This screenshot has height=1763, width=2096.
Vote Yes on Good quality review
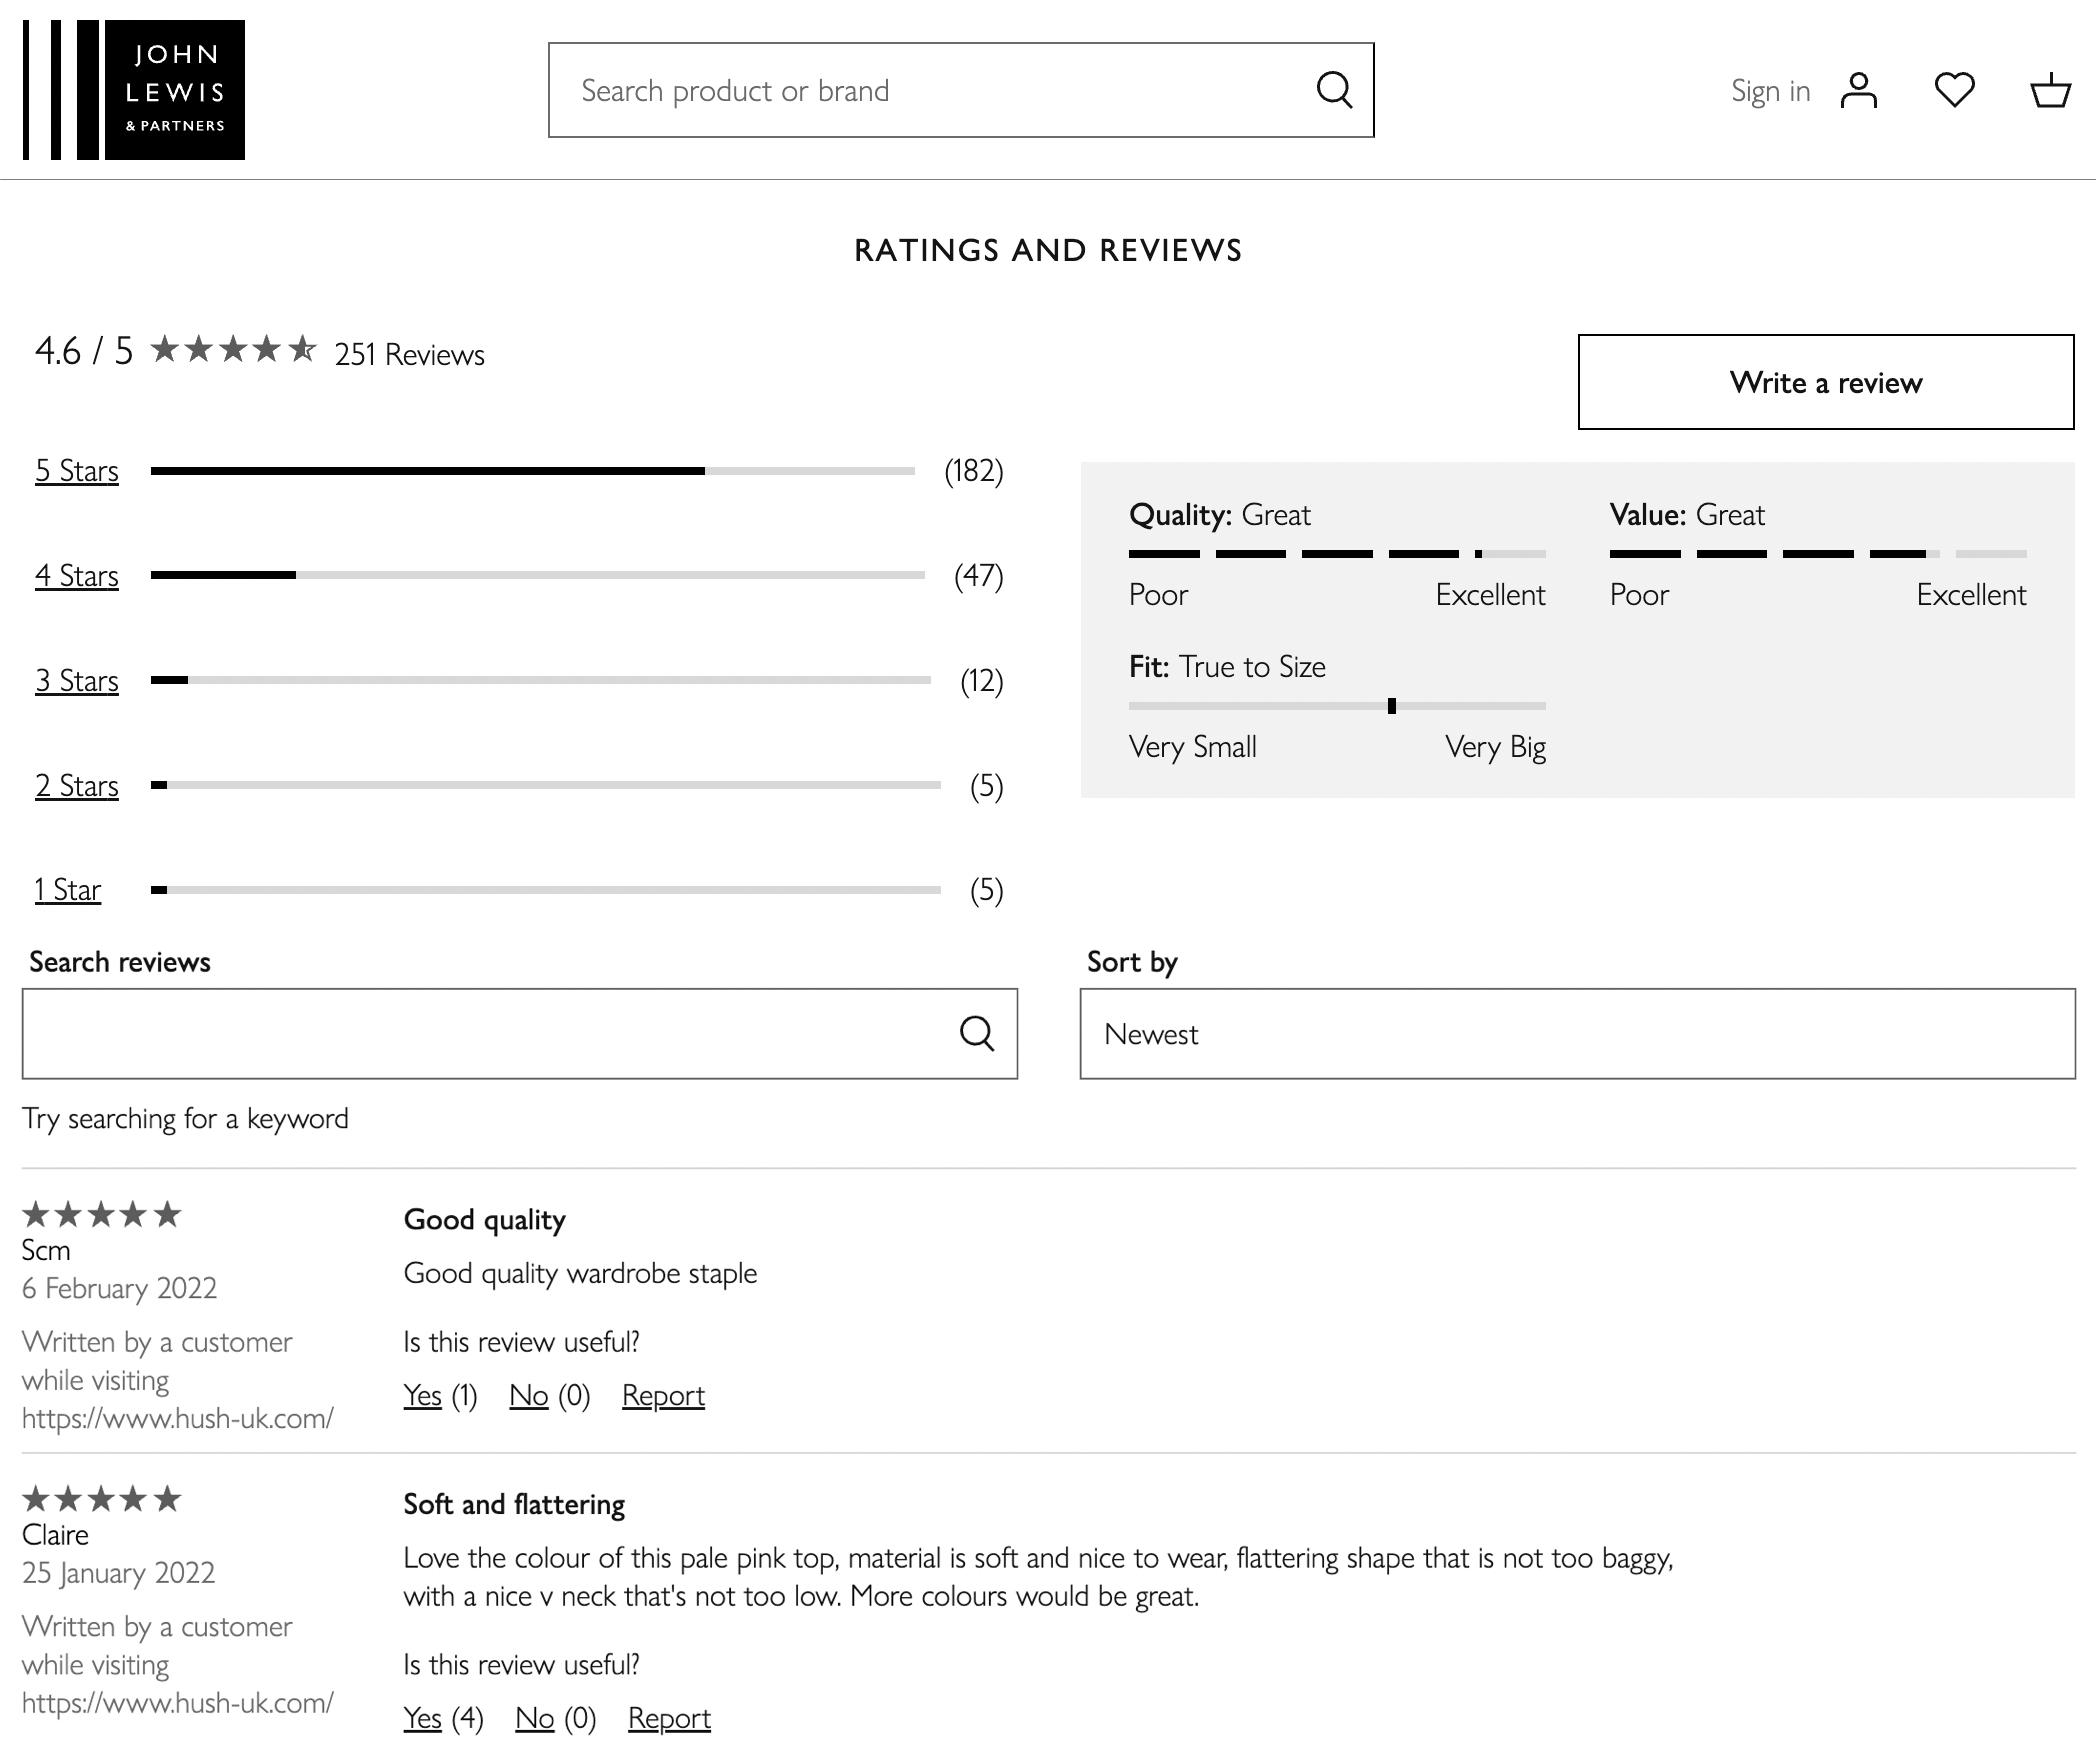(x=422, y=1395)
